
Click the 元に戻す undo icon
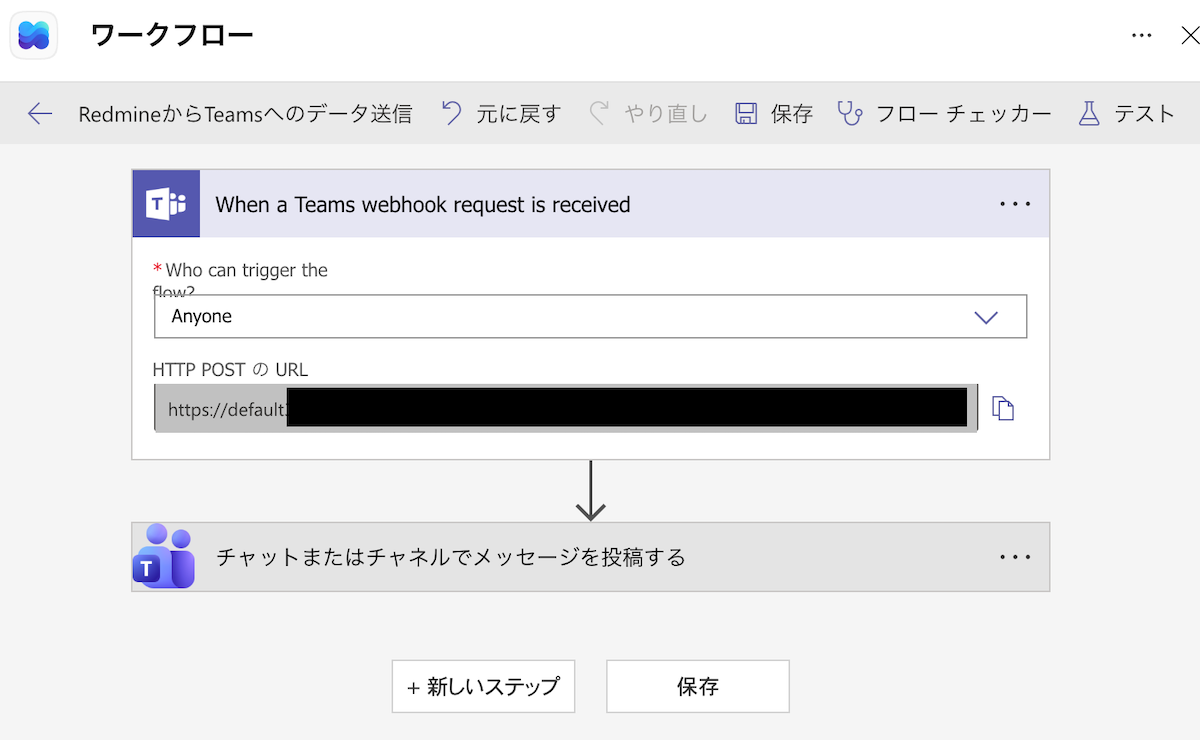[x=452, y=113]
